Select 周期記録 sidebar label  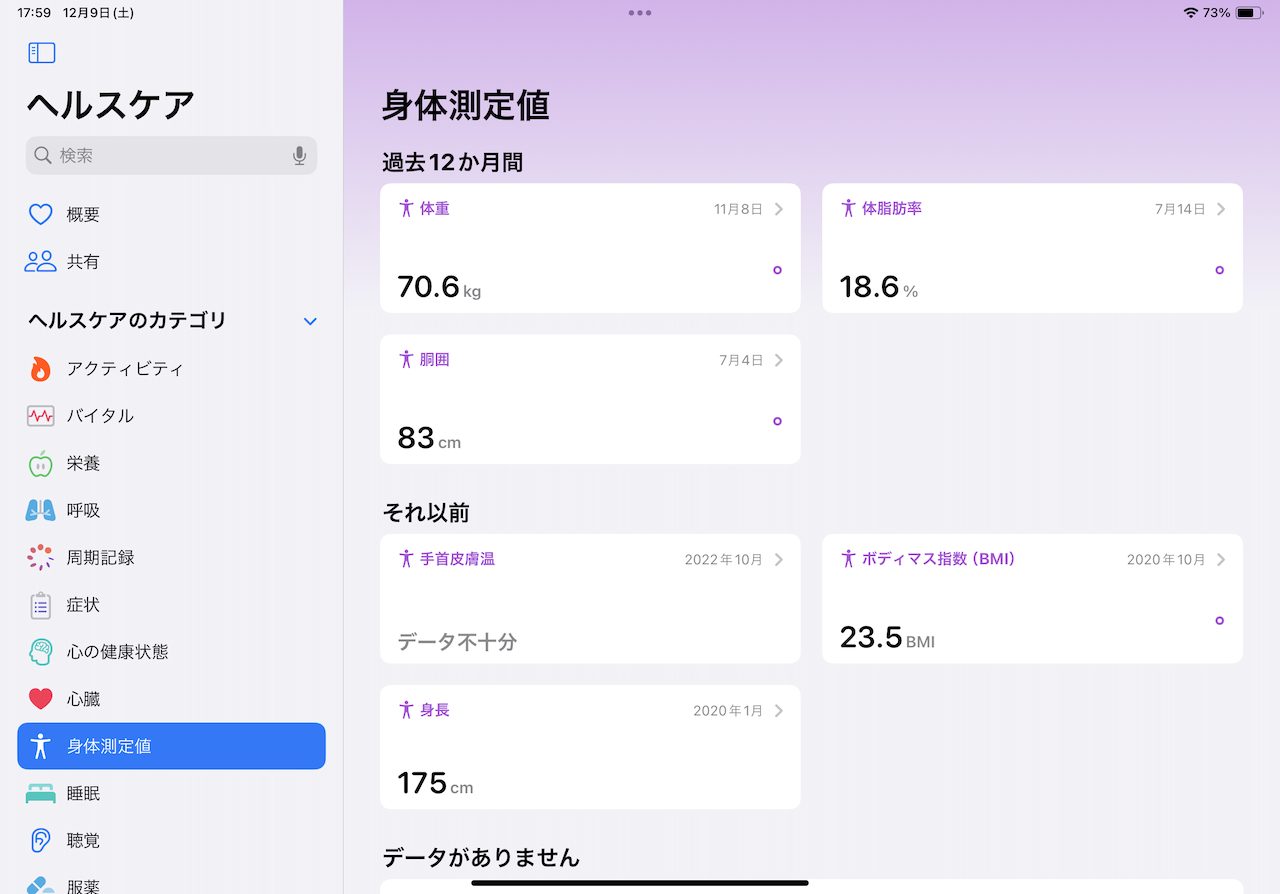pos(100,558)
